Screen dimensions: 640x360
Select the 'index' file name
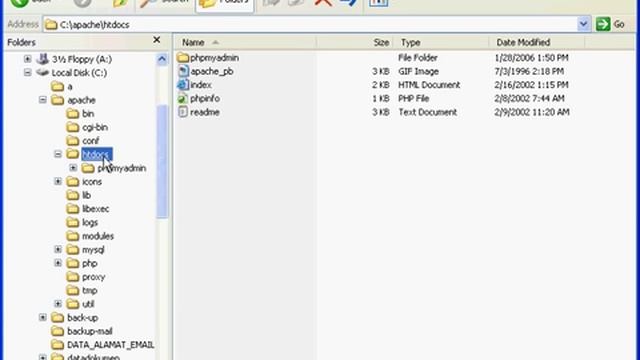click(201, 85)
